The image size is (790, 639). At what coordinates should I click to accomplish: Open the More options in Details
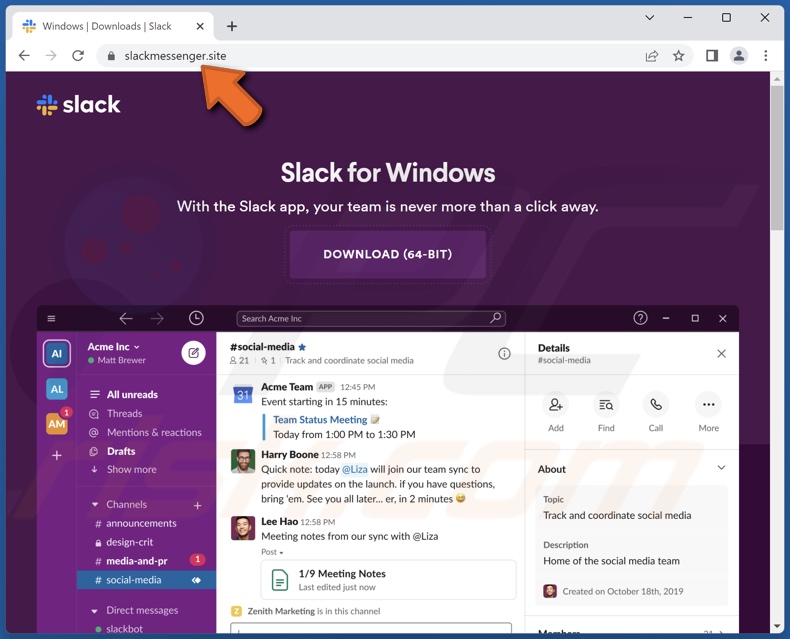pyautogui.click(x=708, y=405)
